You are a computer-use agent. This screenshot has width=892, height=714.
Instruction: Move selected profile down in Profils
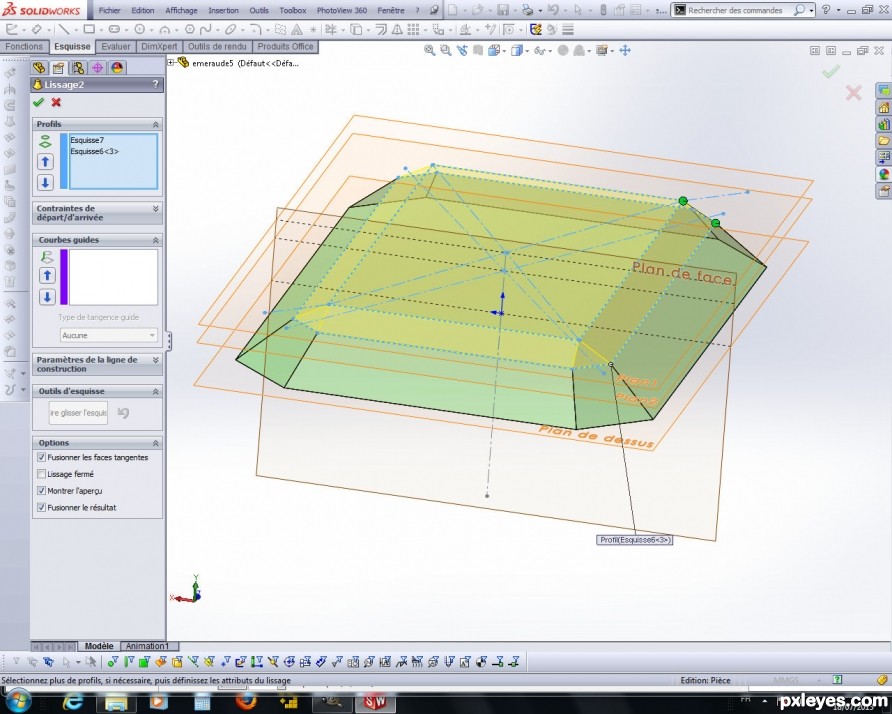pyautogui.click(x=46, y=183)
